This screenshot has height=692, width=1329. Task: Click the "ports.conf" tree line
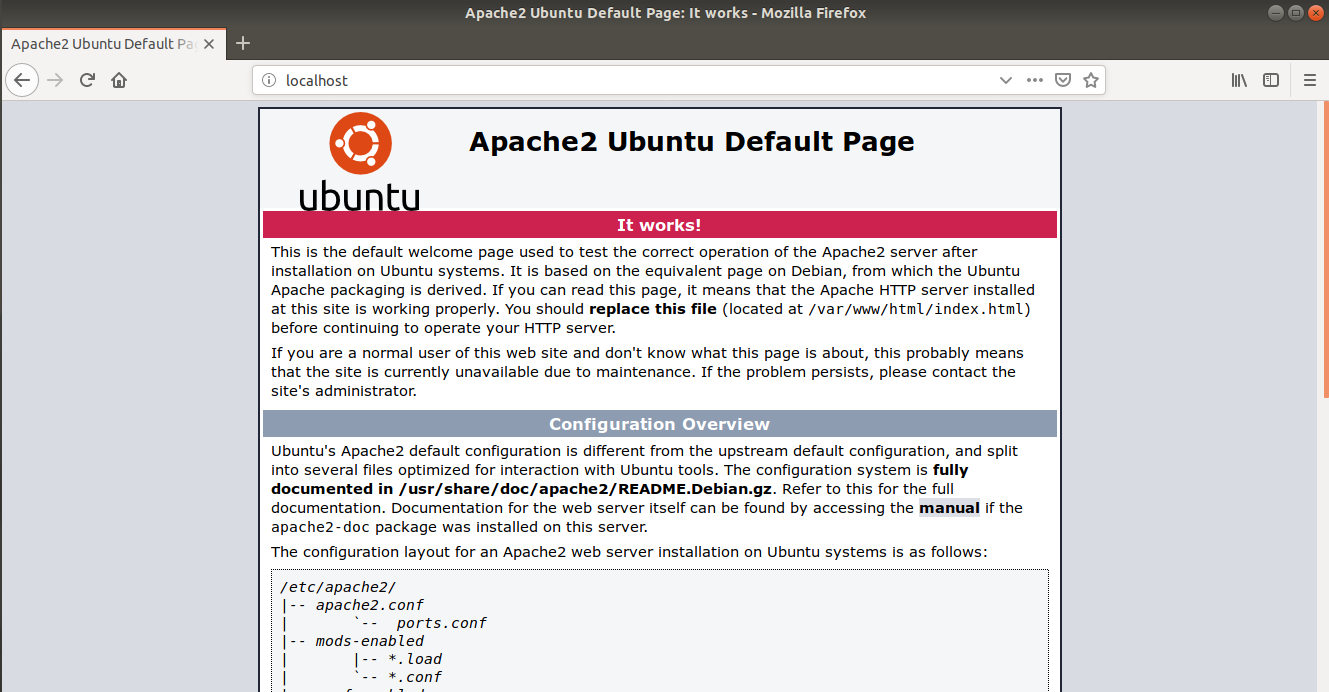[441, 623]
